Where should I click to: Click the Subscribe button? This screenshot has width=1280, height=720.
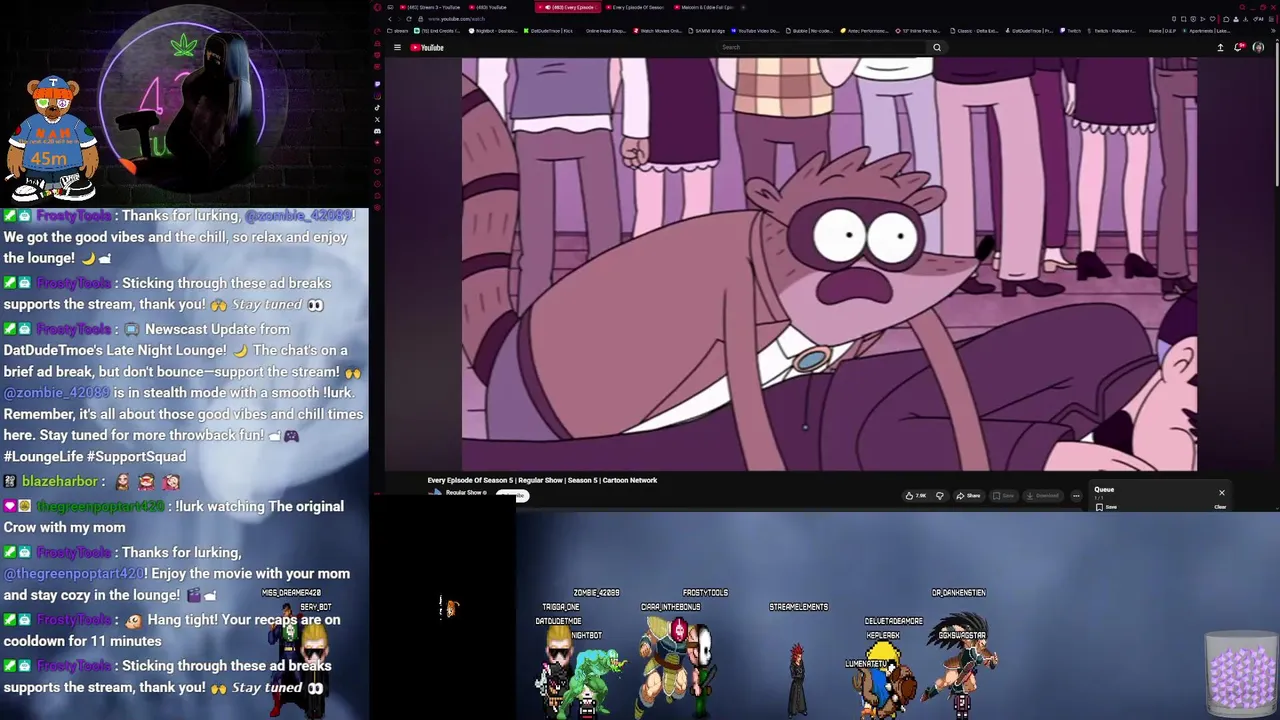tap(512, 496)
